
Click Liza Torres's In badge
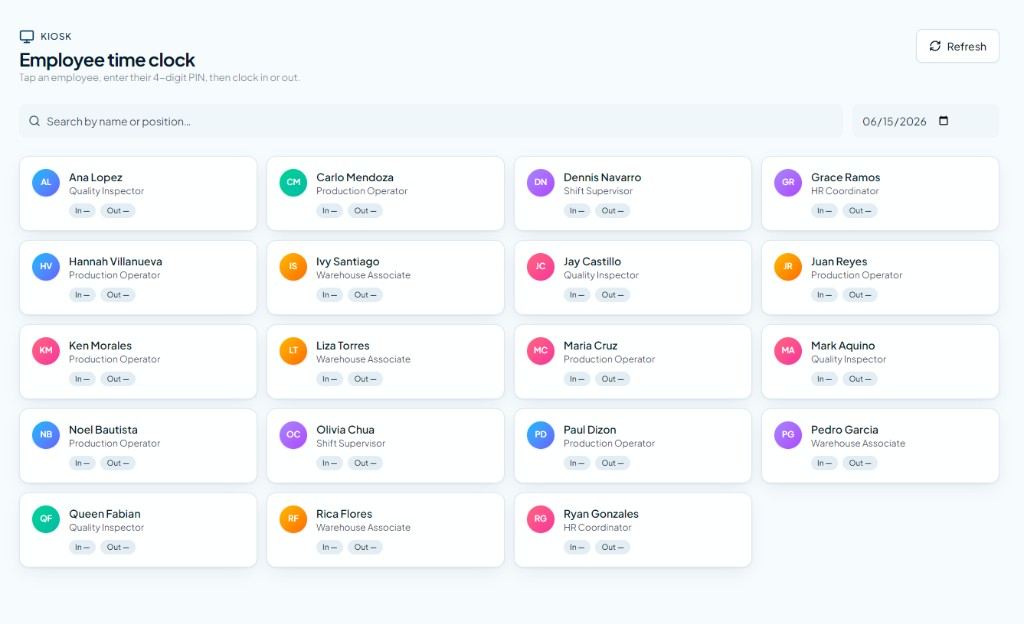point(329,379)
